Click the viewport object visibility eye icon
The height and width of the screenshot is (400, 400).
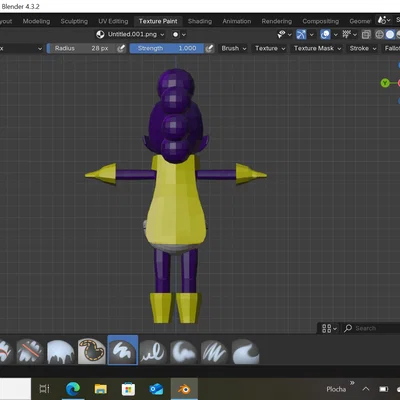(282, 34)
